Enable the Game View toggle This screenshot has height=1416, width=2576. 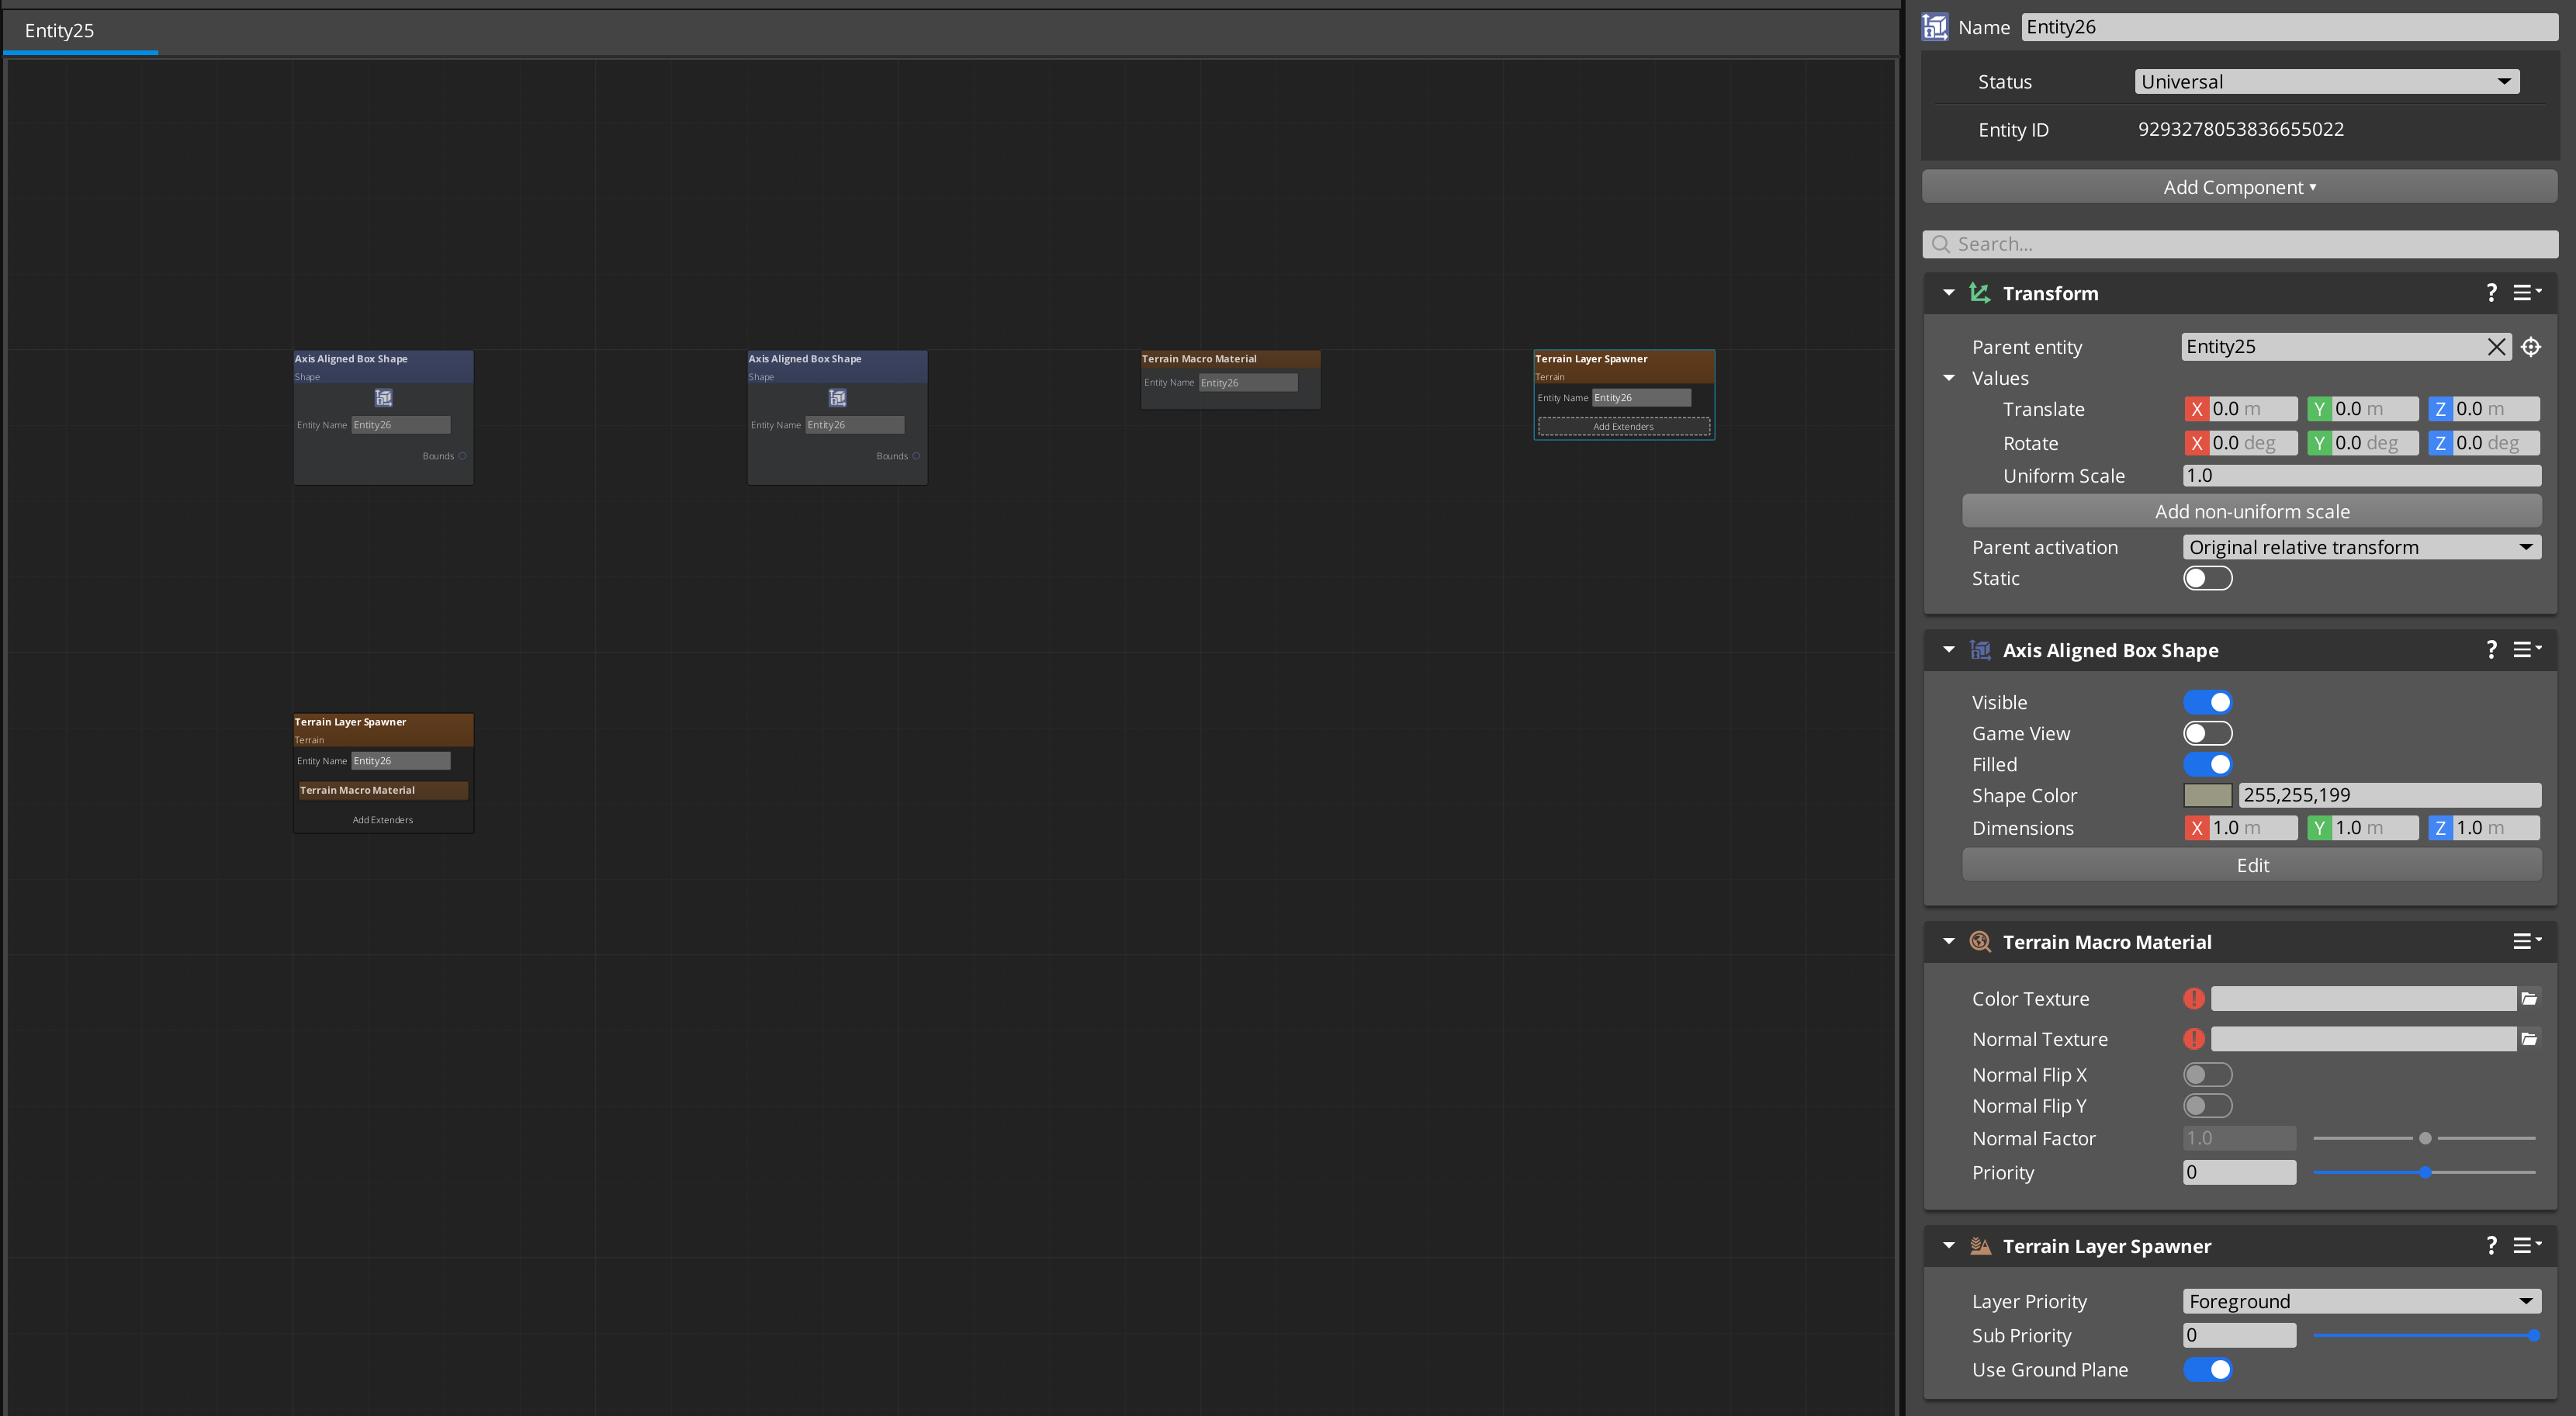point(2208,733)
